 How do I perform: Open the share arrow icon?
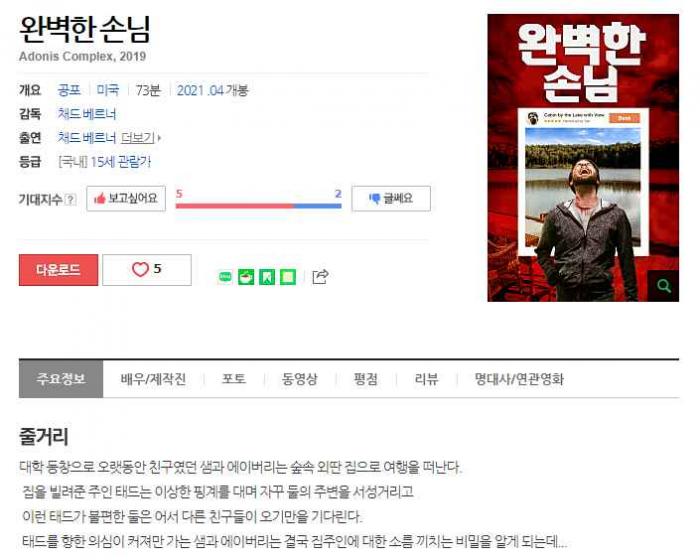click(x=320, y=277)
